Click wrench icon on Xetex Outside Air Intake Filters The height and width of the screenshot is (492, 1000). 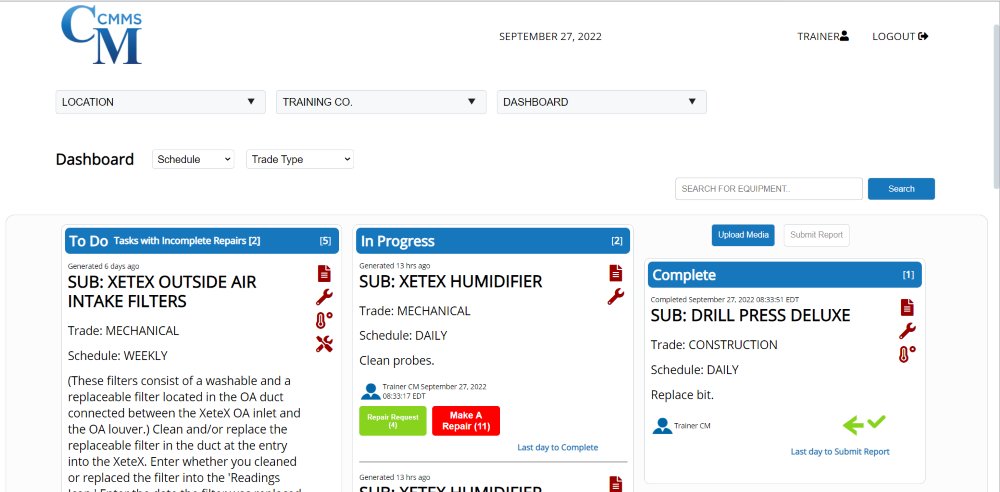pyautogui.click(x=325, y=297)
